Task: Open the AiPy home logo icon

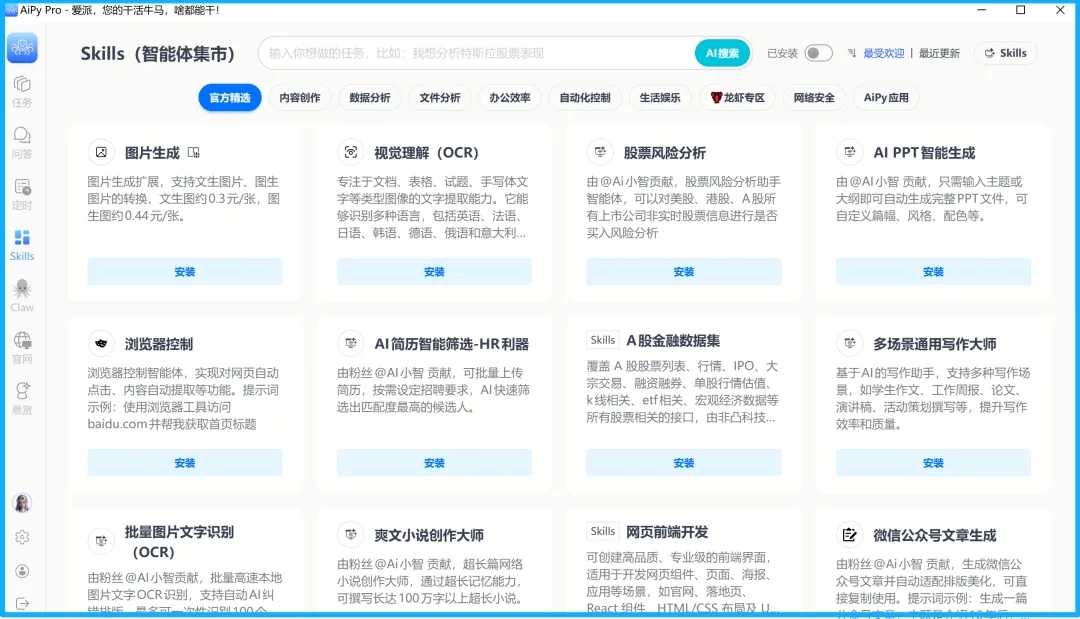Action: tap(22, 48)
